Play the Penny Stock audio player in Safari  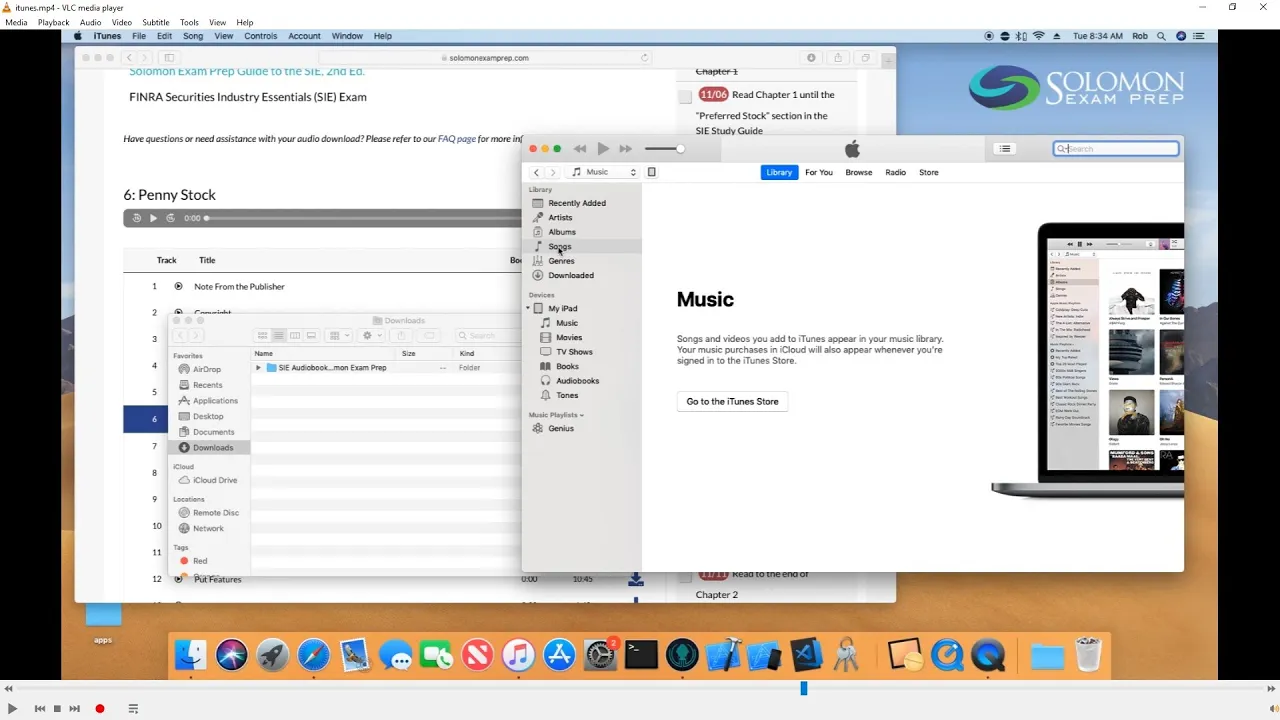153,218
